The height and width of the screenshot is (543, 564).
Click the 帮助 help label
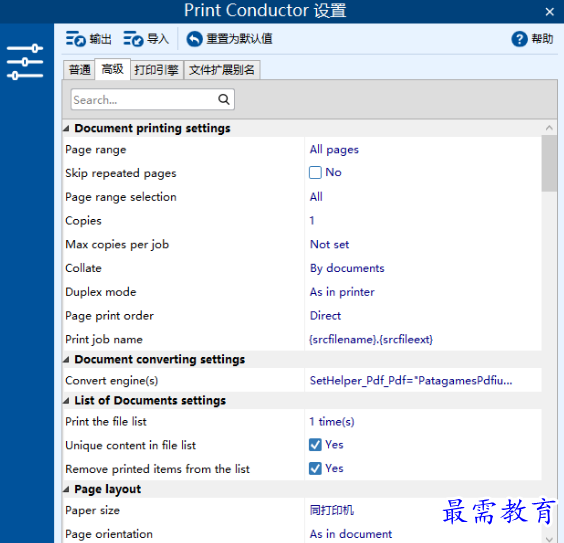point(542,39)
